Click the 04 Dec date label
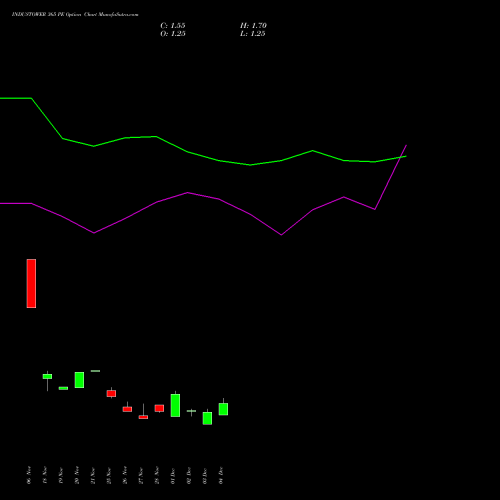 click(221, 476)
